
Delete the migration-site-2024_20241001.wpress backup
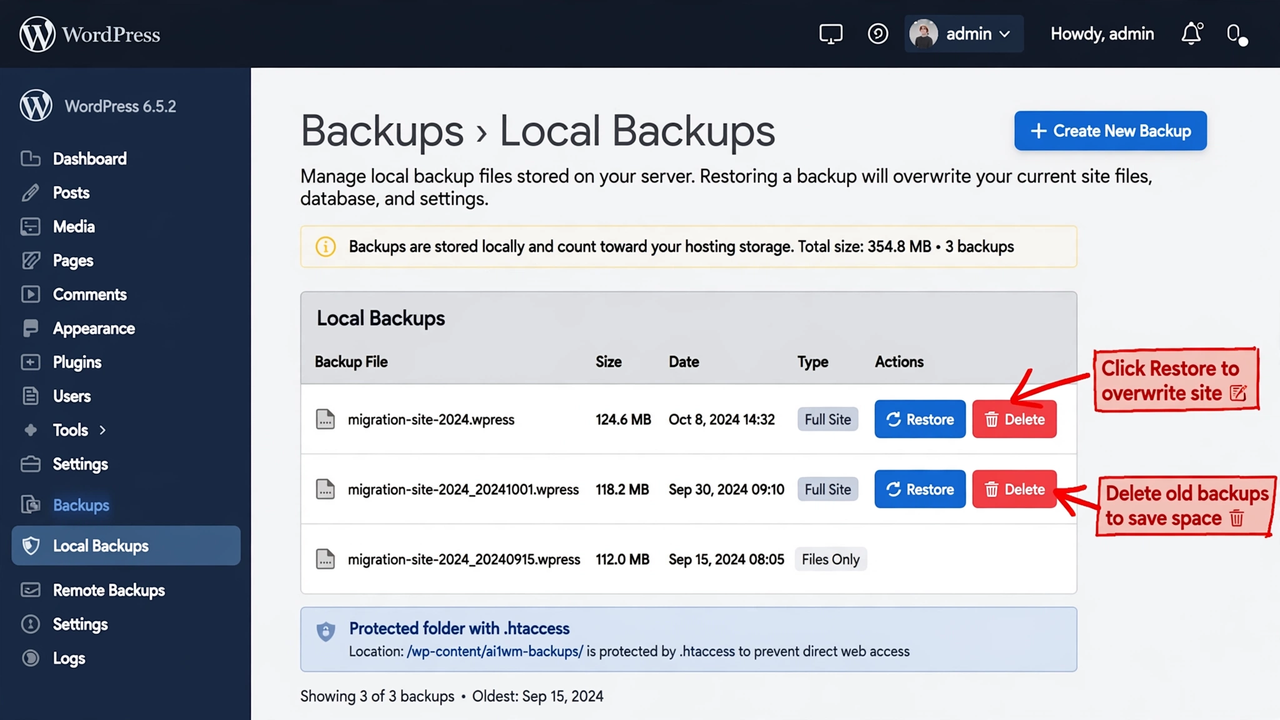tap(1014, 490)
